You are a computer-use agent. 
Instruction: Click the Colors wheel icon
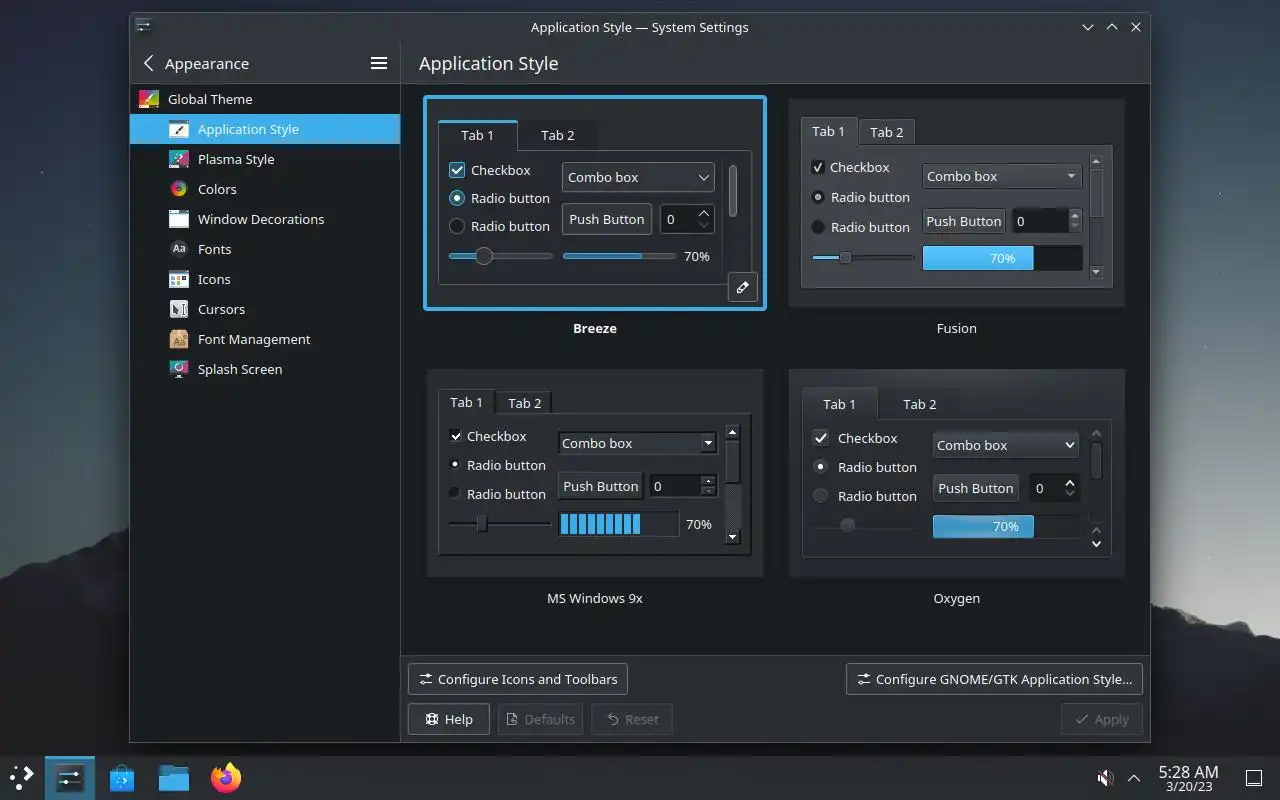(x=179, y=189)
